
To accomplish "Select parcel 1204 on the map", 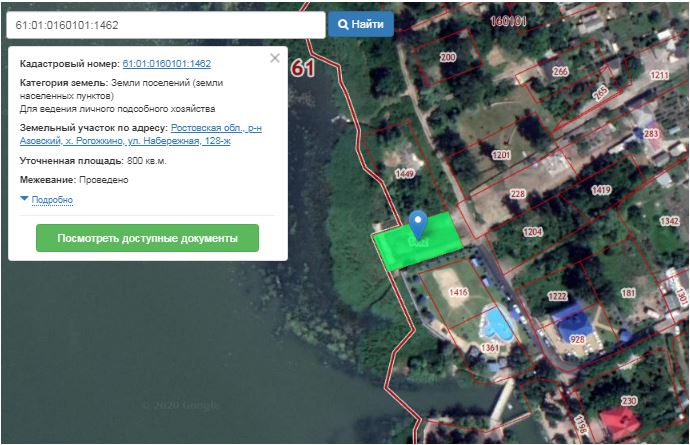I will 532,231.
